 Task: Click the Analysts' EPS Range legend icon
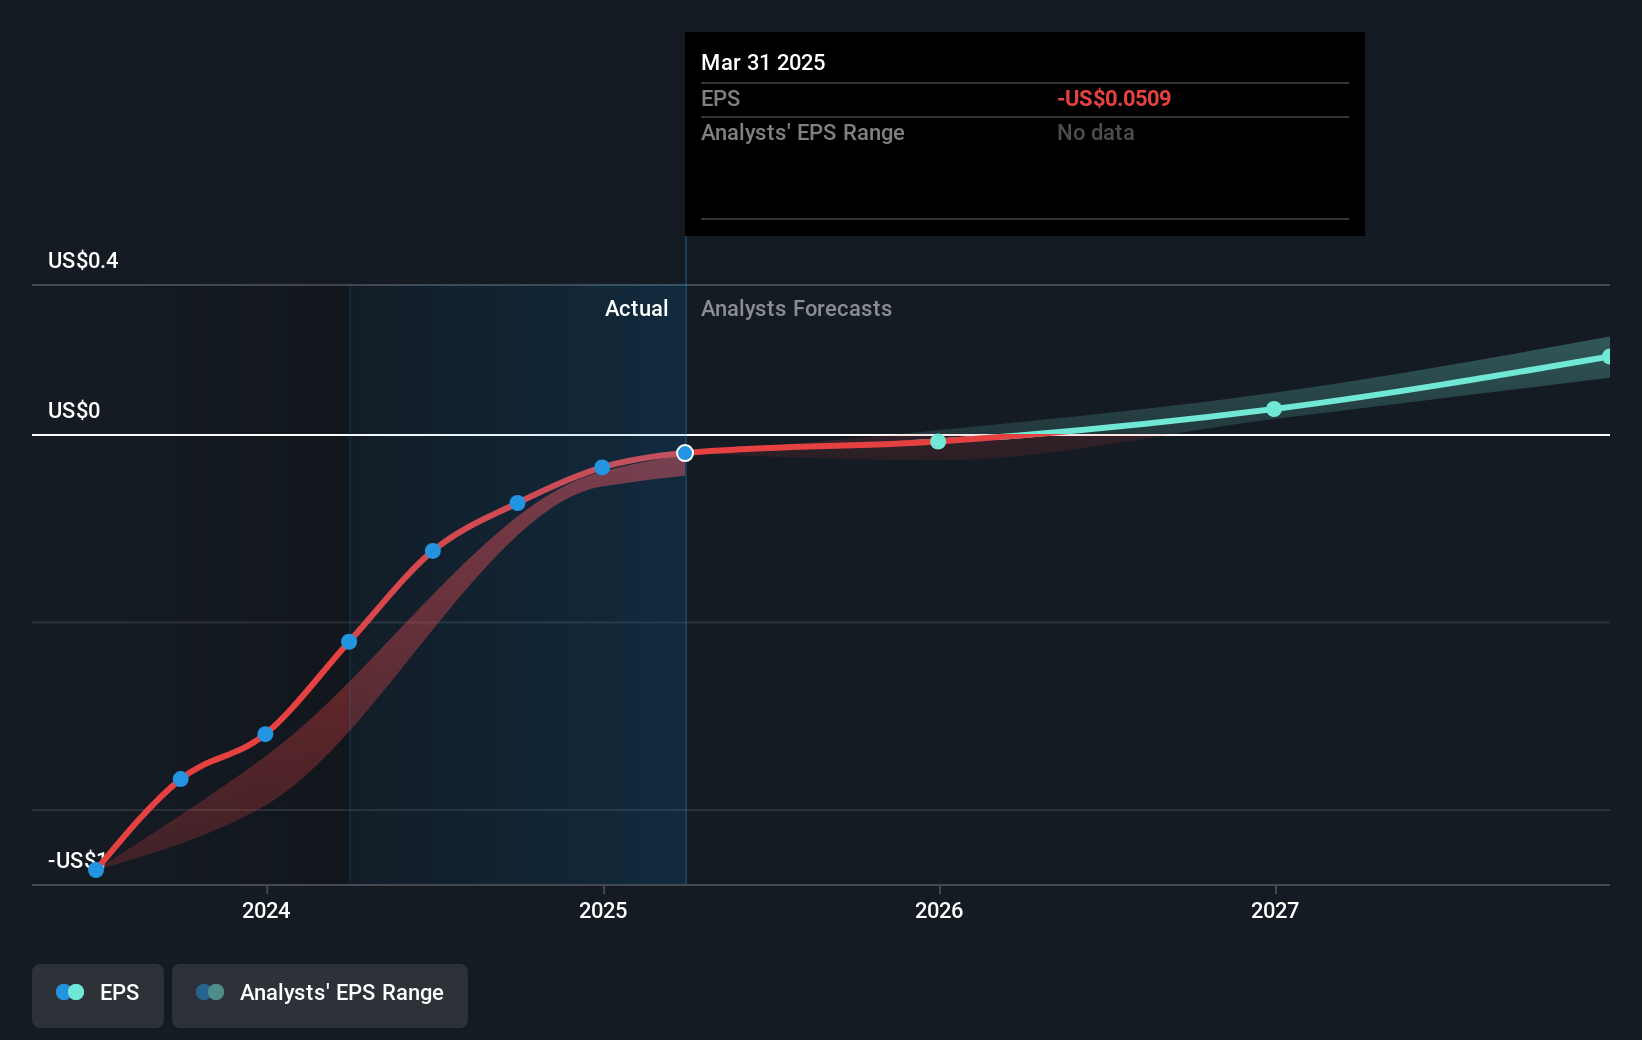pyautogui.click(x=211, y=992)
